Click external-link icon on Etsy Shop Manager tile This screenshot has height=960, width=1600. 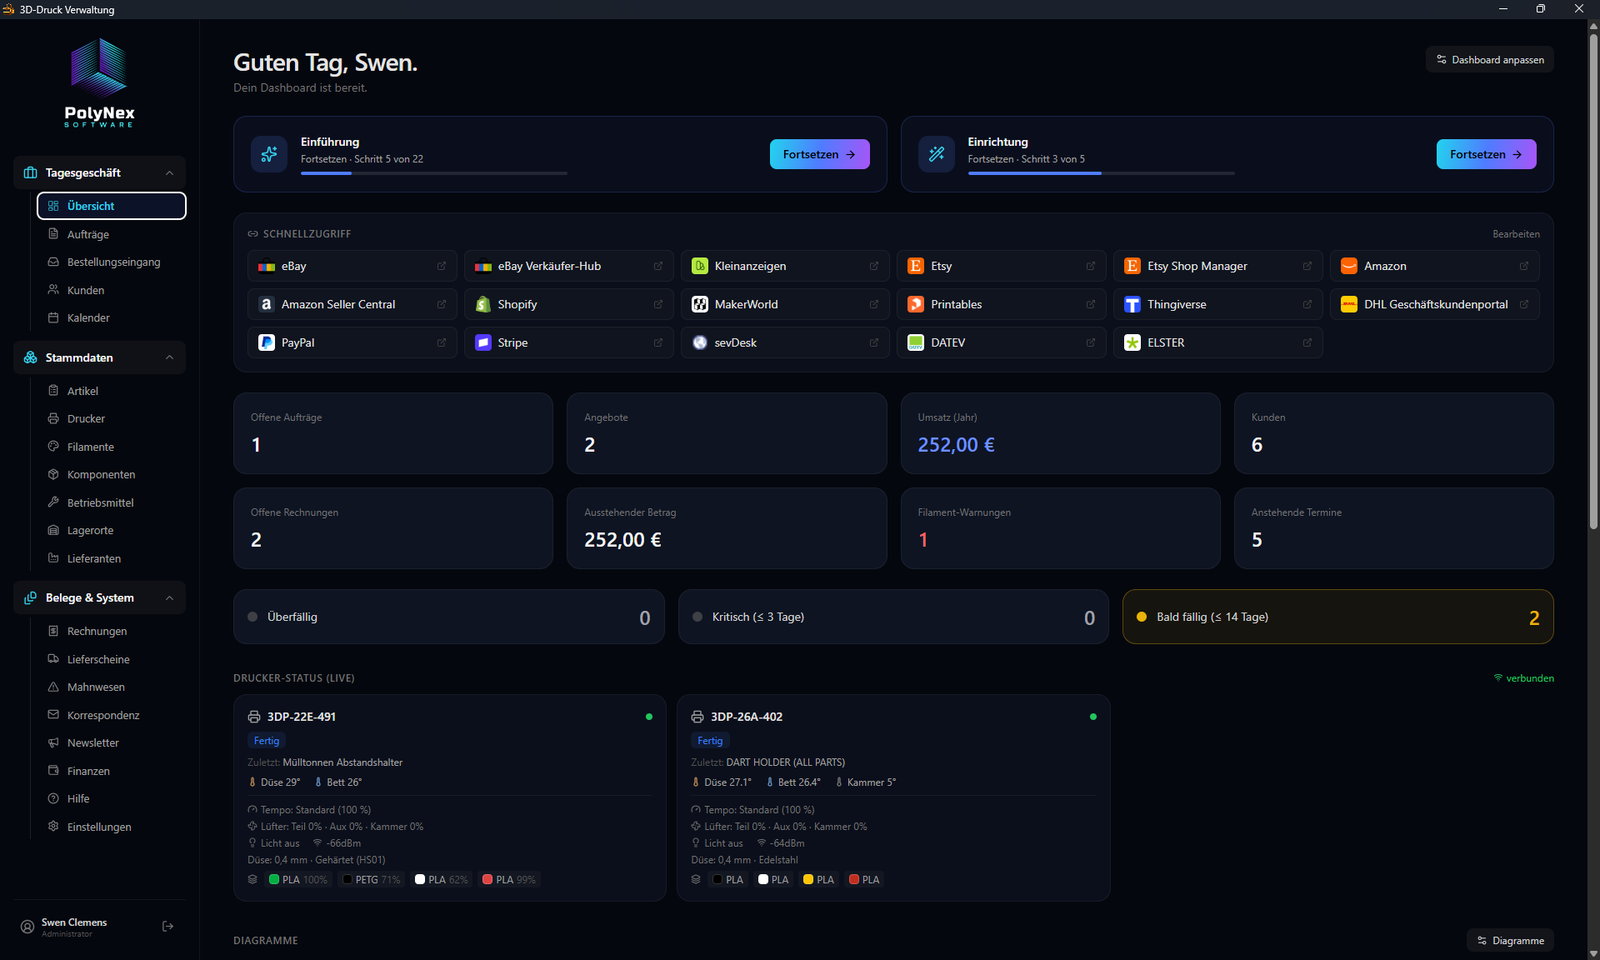[1307, 266]
